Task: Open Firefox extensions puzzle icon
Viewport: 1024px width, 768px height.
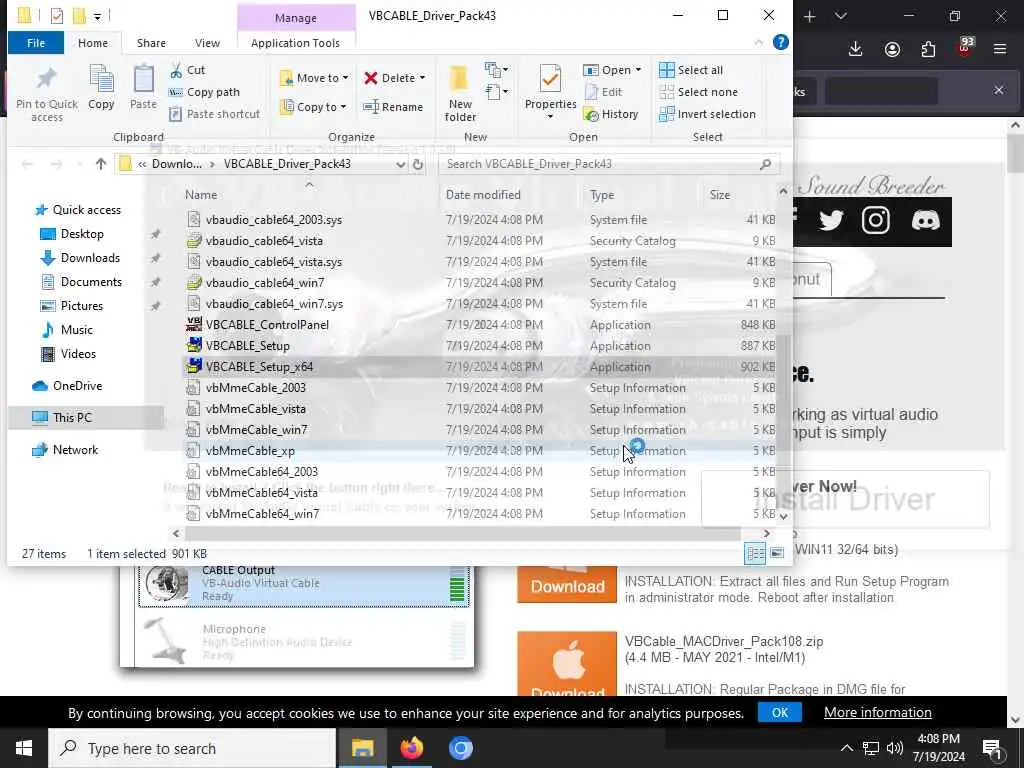Action: point(928,49)
